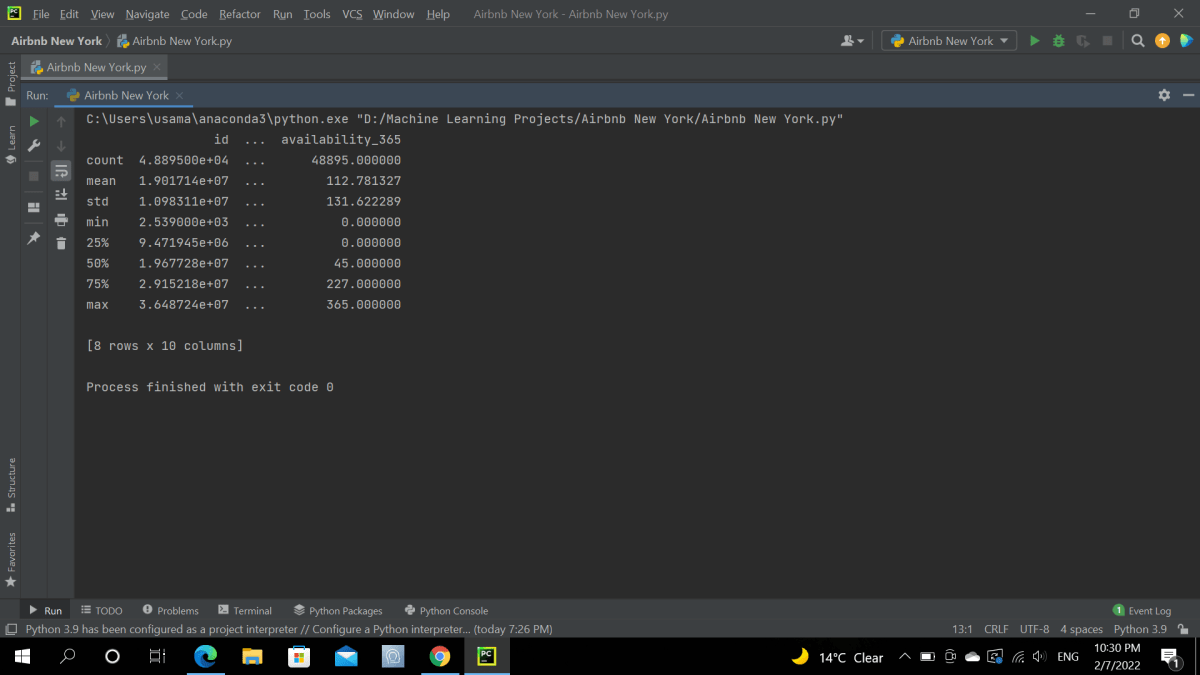Open the TODO tool window

pyautogui.click(x=101, y=610)
